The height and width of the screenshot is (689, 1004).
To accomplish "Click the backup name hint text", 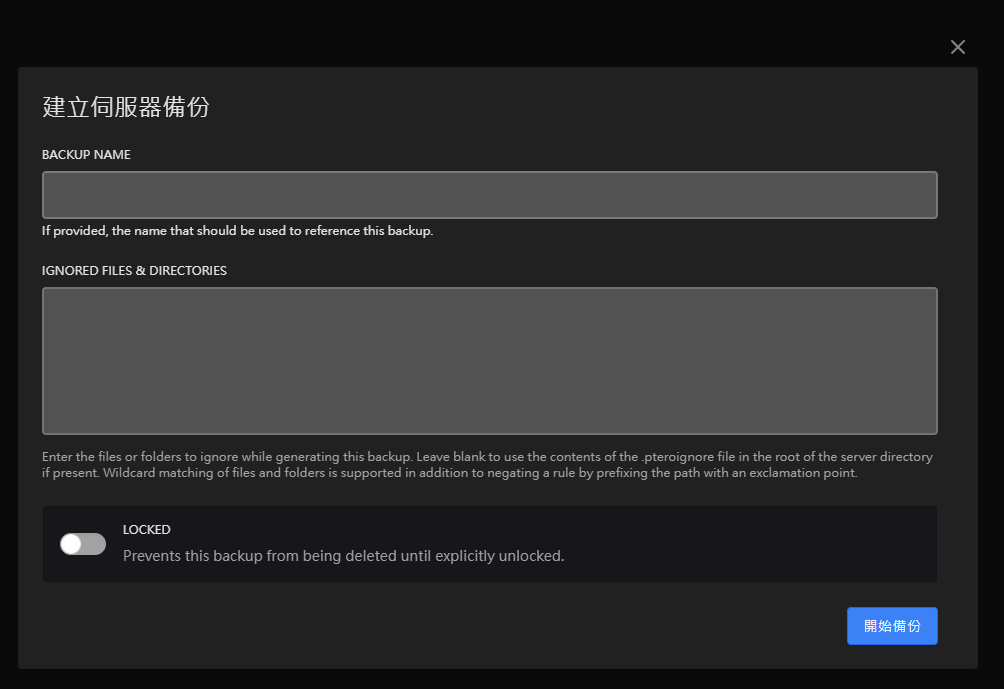I will 238,231.
